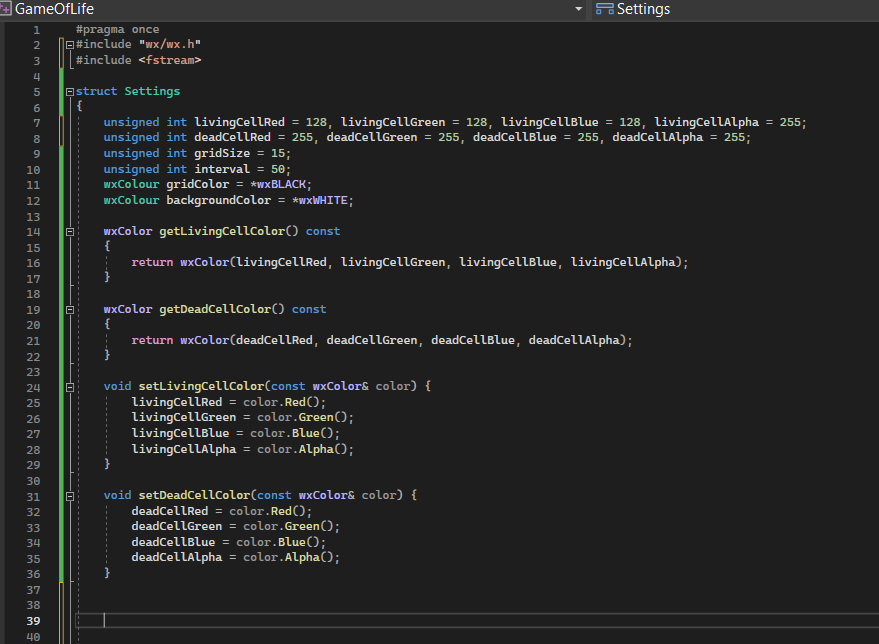Click the wxBLACK identifier on gridColor line
Screen dimensions: 879x644
285,185
